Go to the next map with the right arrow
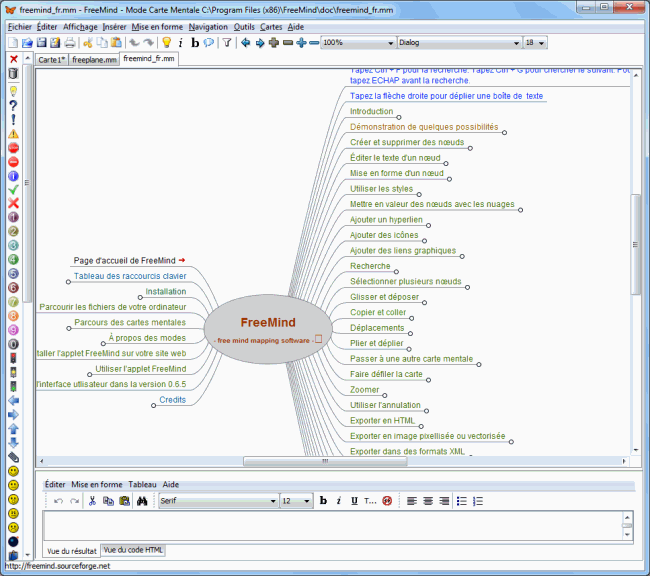The width and height of the screenshot is (650, 576). pyautogui.click(x=260, y=43)
